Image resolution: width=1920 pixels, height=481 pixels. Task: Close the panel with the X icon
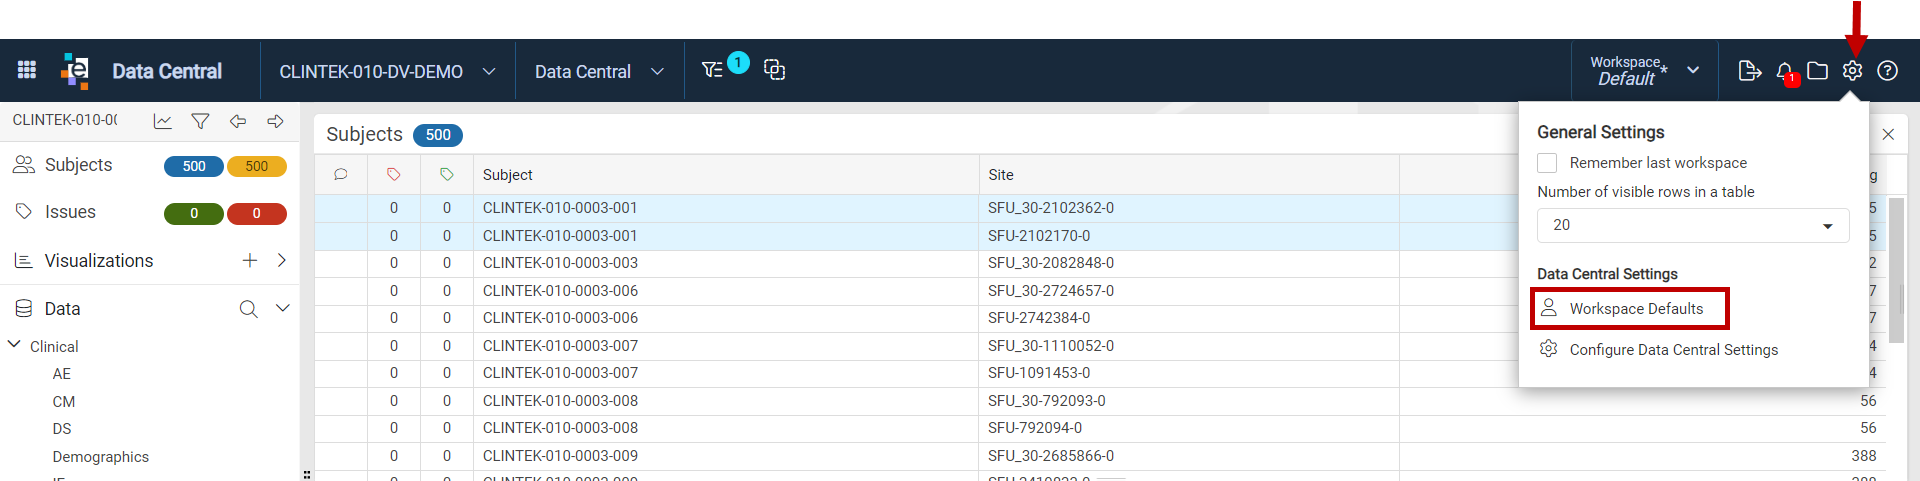pyautogui.click(x=1888, y=134)
